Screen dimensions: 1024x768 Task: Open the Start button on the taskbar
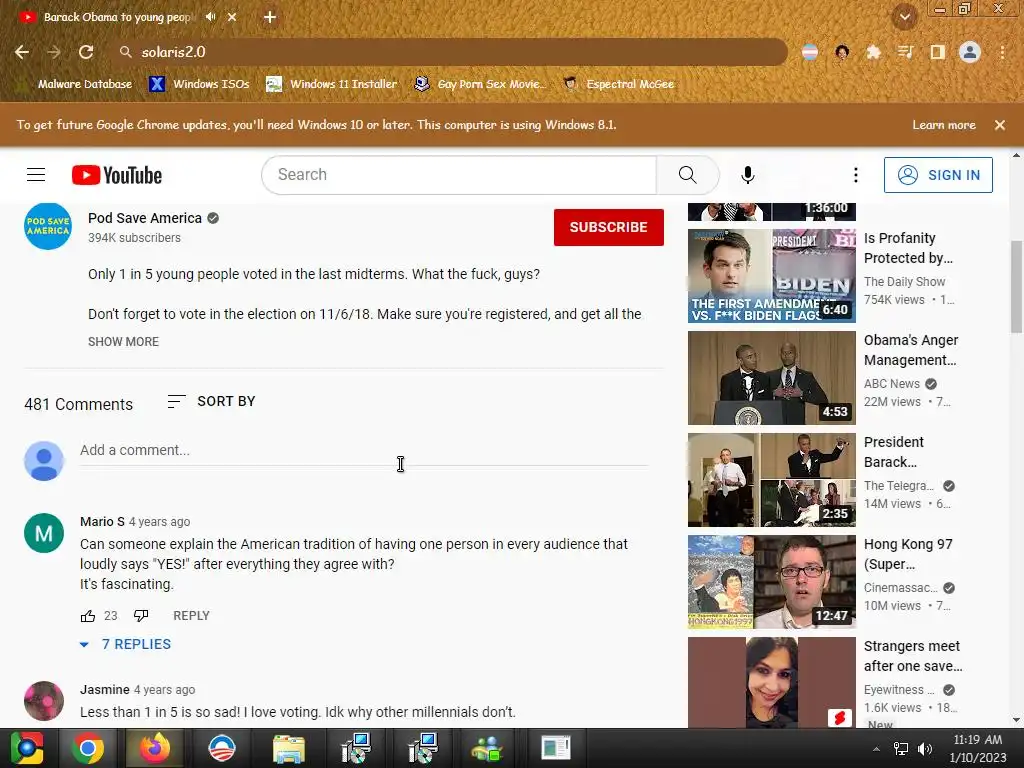[27, 748]
